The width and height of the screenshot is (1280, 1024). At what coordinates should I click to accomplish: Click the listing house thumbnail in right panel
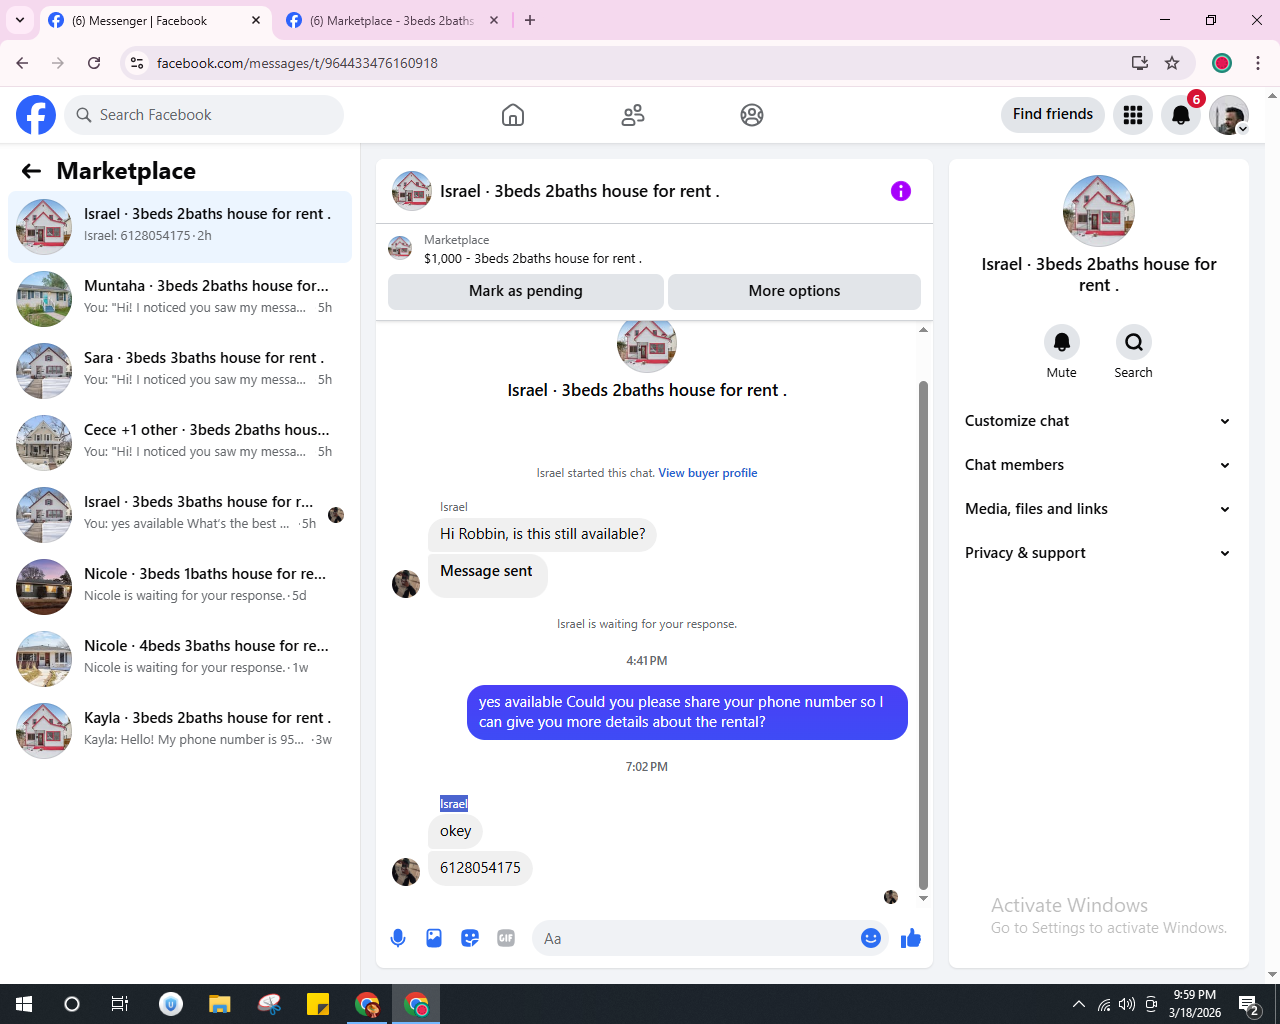click(1099, 211)
